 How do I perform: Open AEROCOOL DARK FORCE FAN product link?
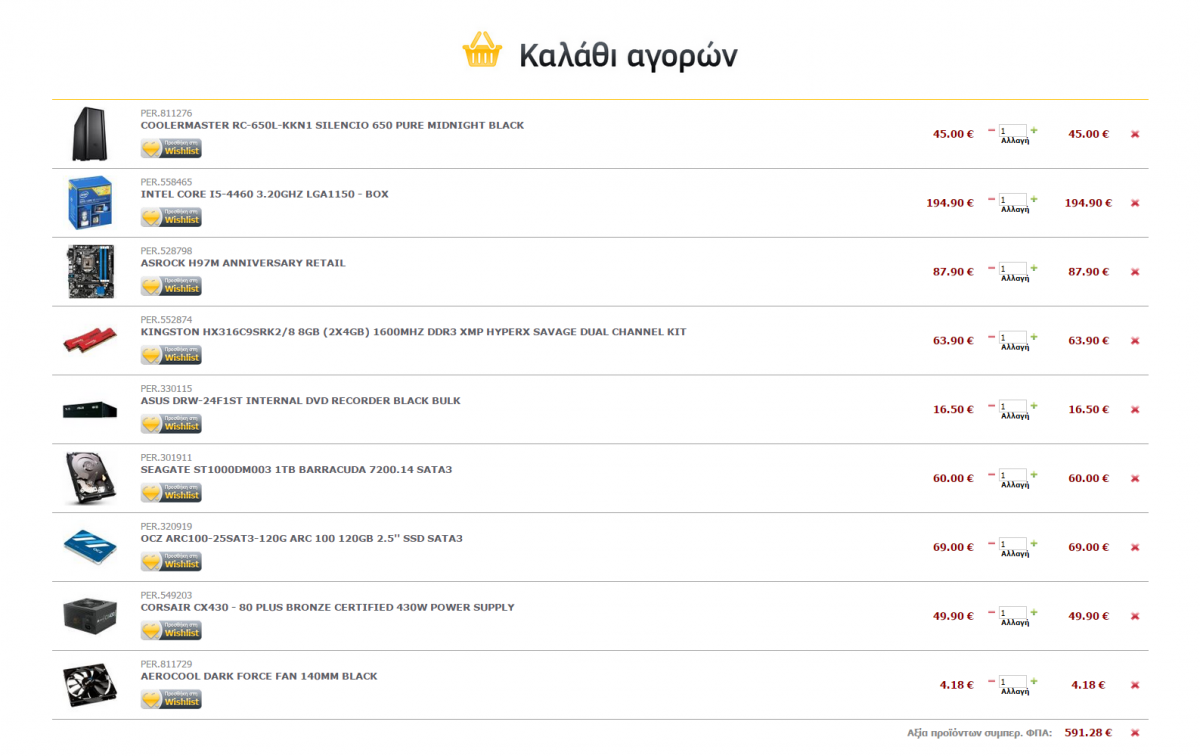259,676
